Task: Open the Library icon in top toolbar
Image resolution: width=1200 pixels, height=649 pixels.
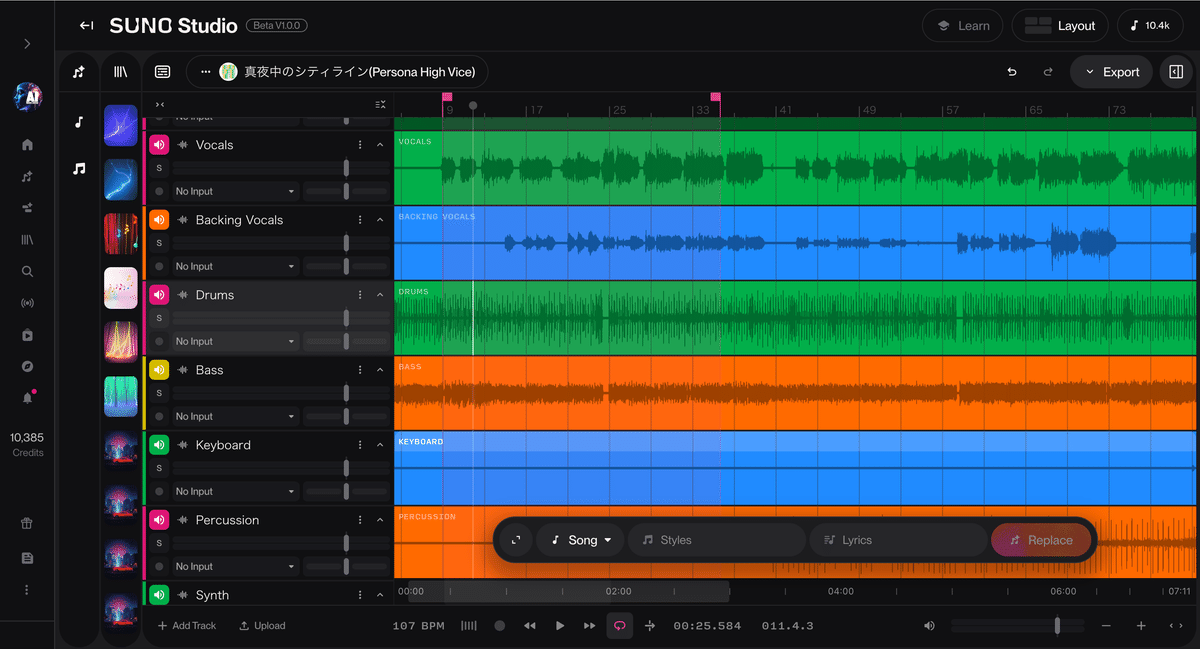Action: click(121, 71)
